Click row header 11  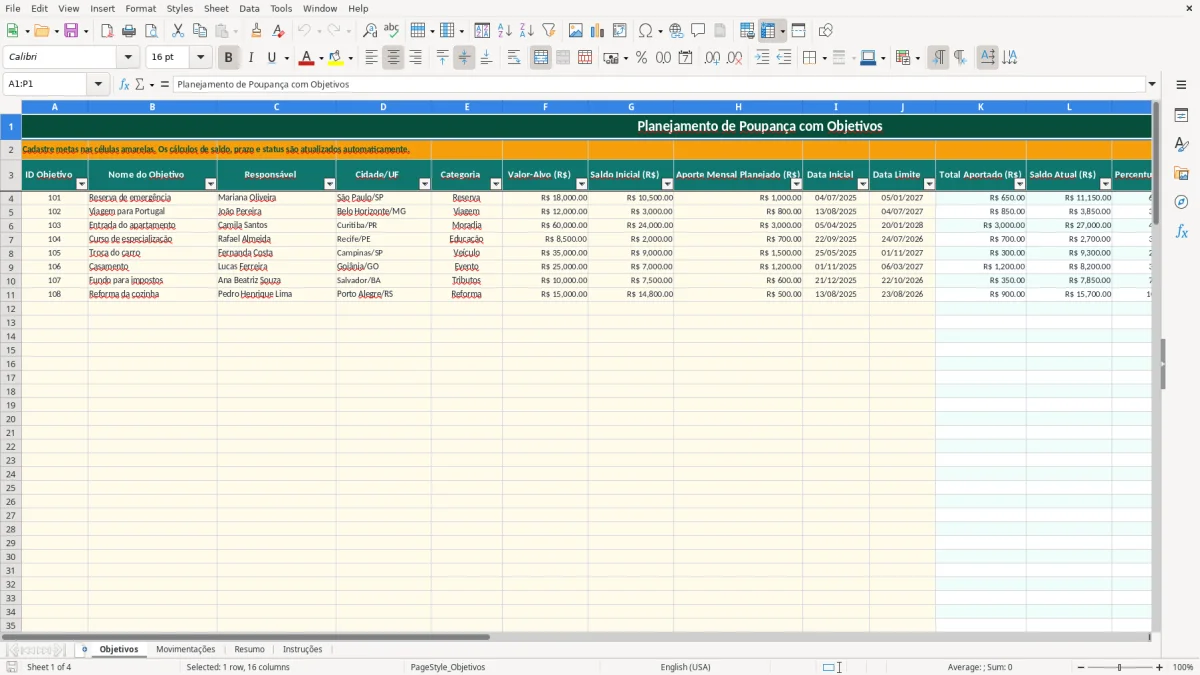coord(11,294)
